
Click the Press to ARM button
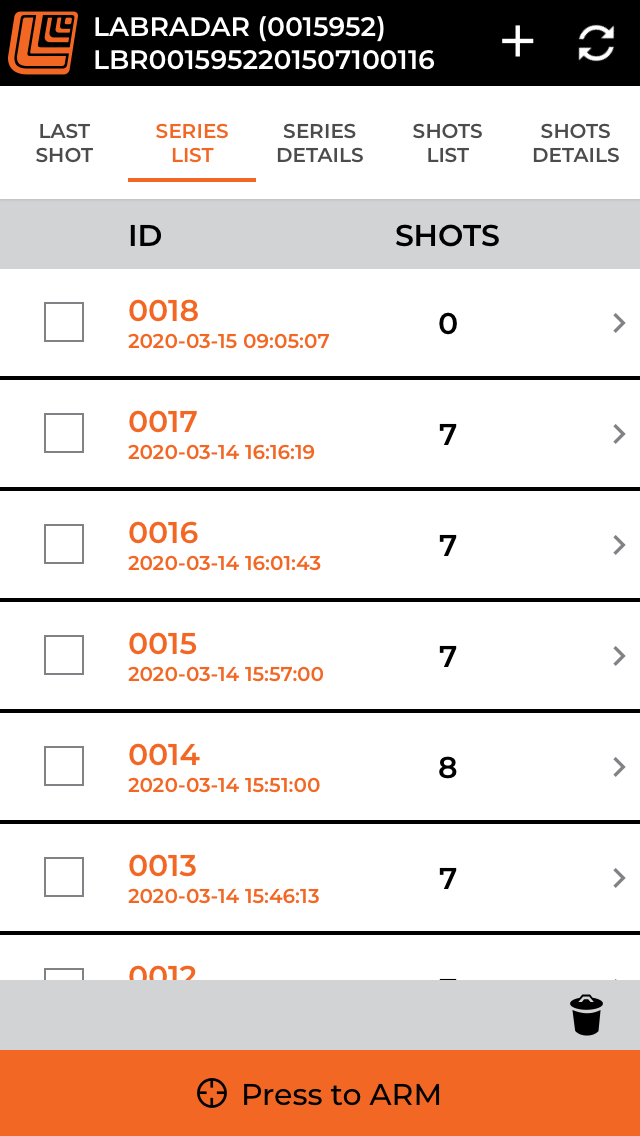(x=320, y=1093)
